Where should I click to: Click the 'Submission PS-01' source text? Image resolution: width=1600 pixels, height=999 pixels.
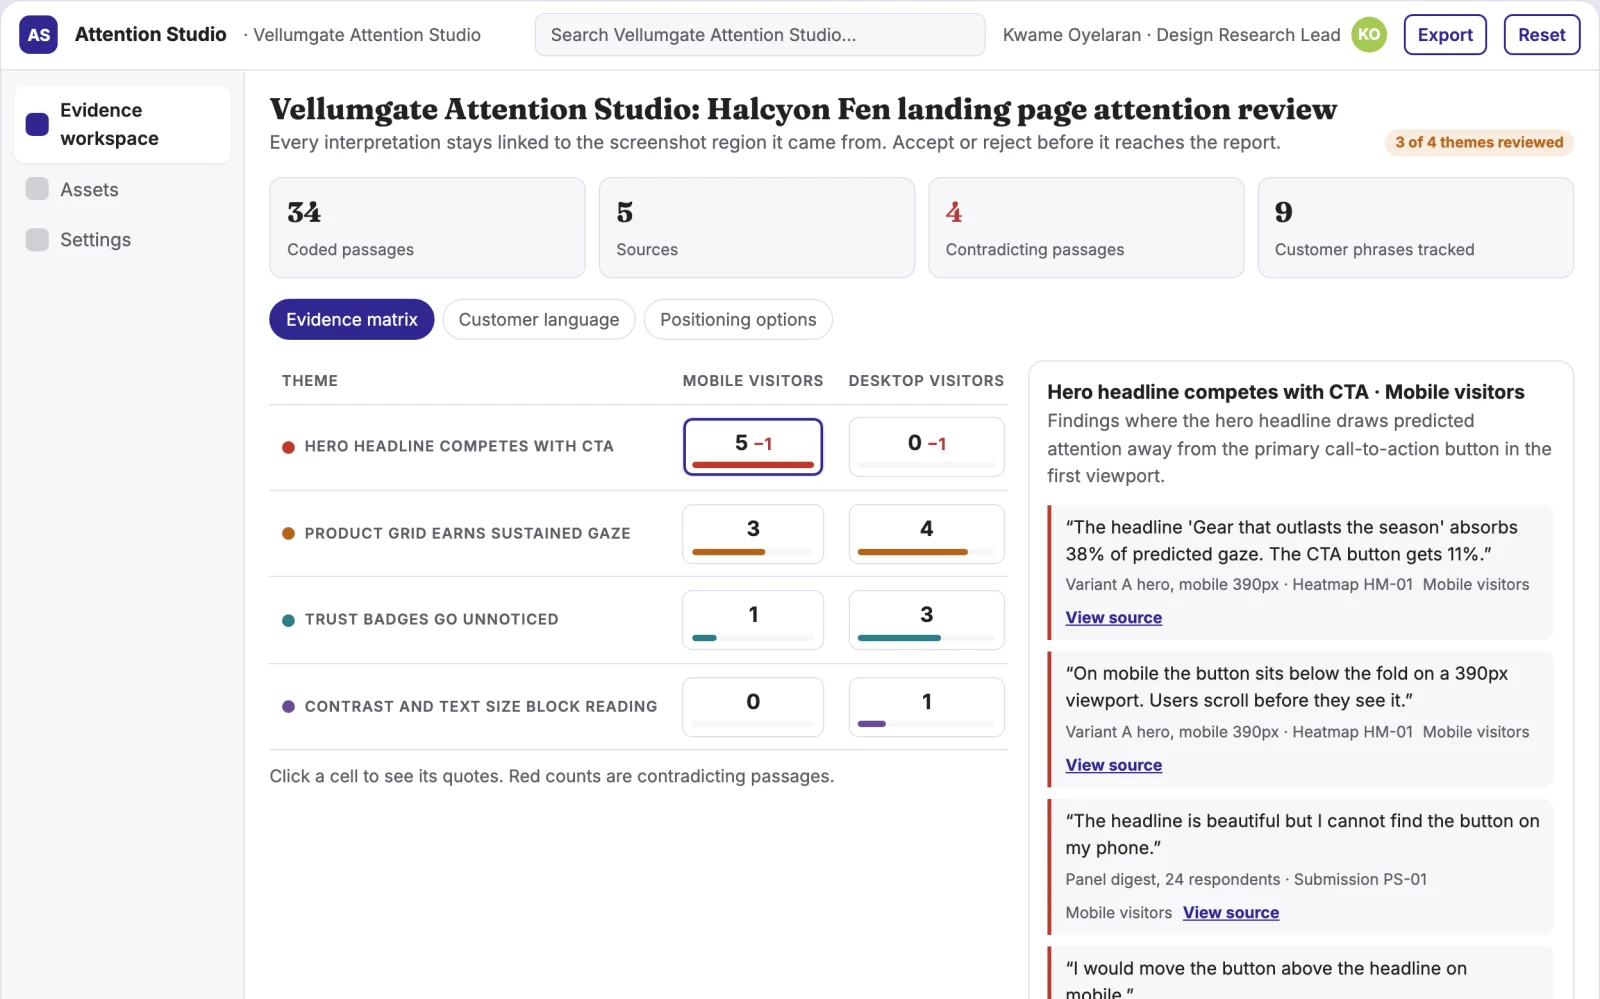[x=1360, y=879]
